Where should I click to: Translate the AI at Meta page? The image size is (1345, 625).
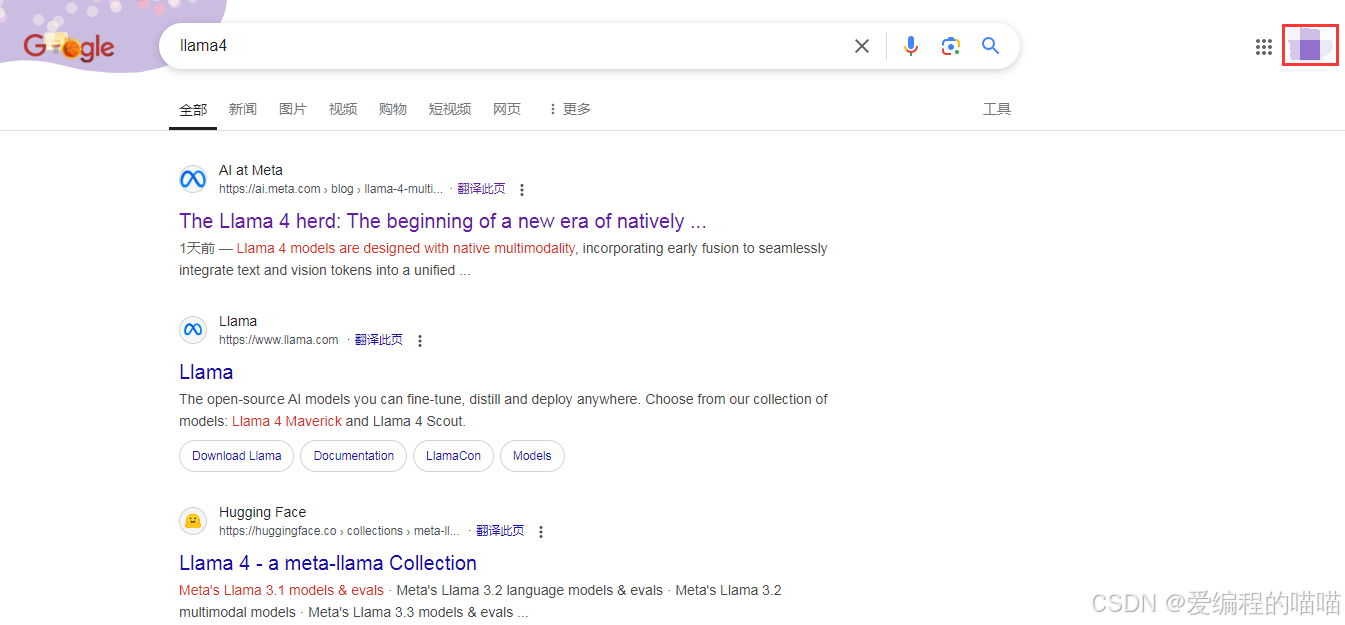(x=482, y=189)
